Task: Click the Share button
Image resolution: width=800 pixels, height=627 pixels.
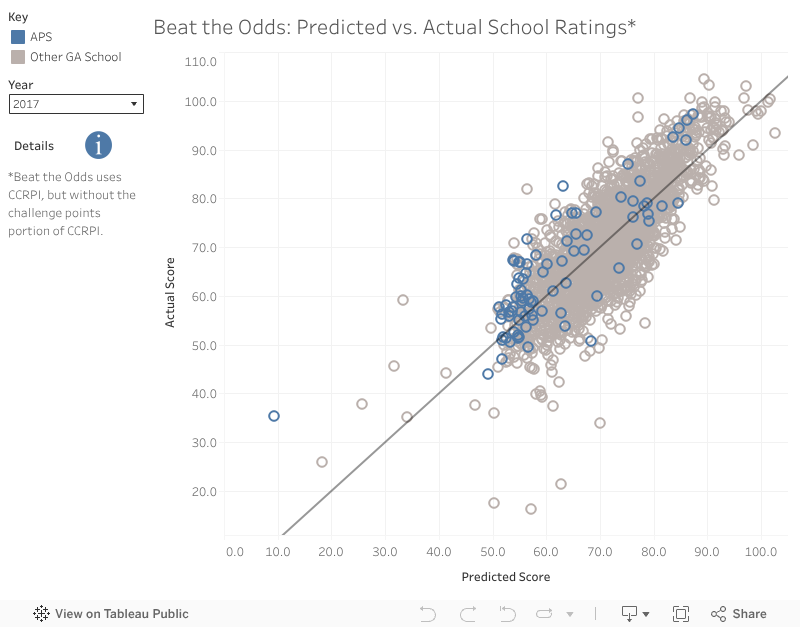Action: tap(739, 614)
